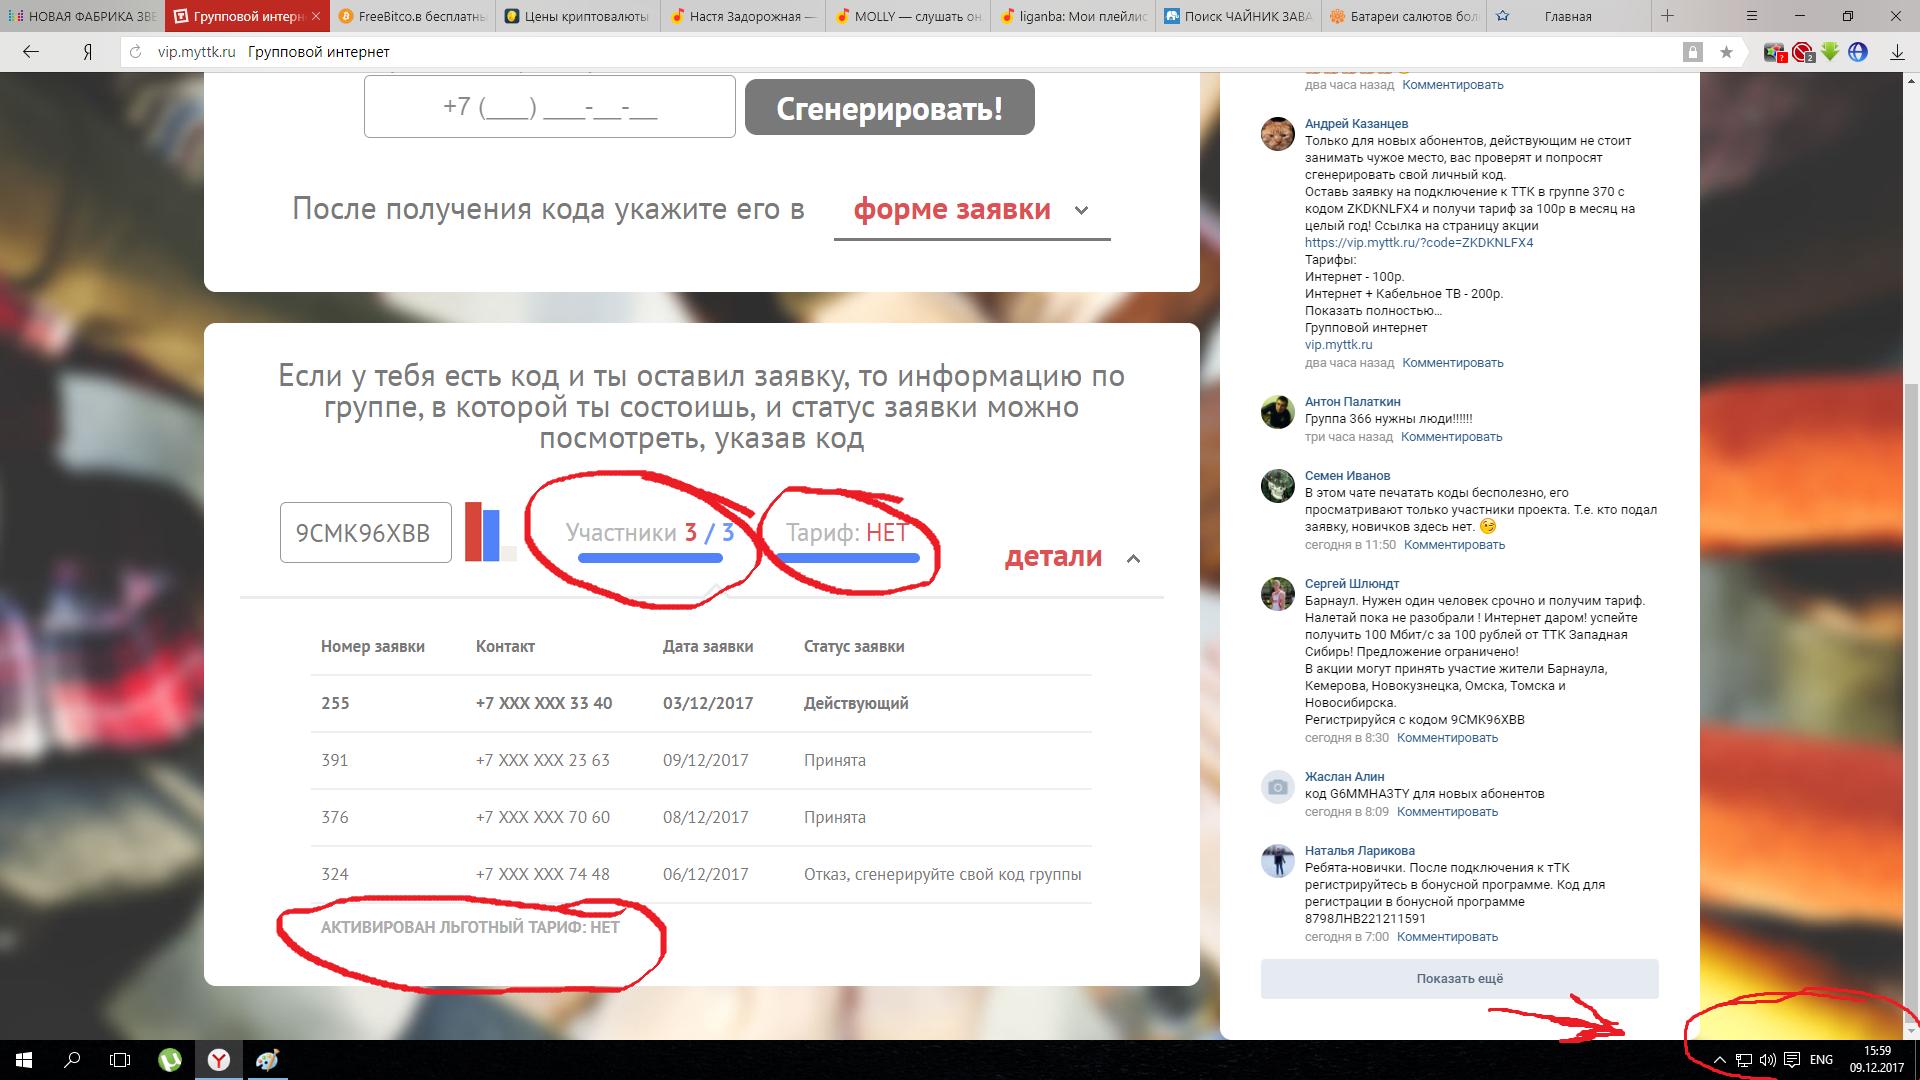Image resolution: width=1920 pixels, height=1080 pixels.
Task: Switch to 'Цены криптовалюты' tab
Action: (x=577, y=16)
